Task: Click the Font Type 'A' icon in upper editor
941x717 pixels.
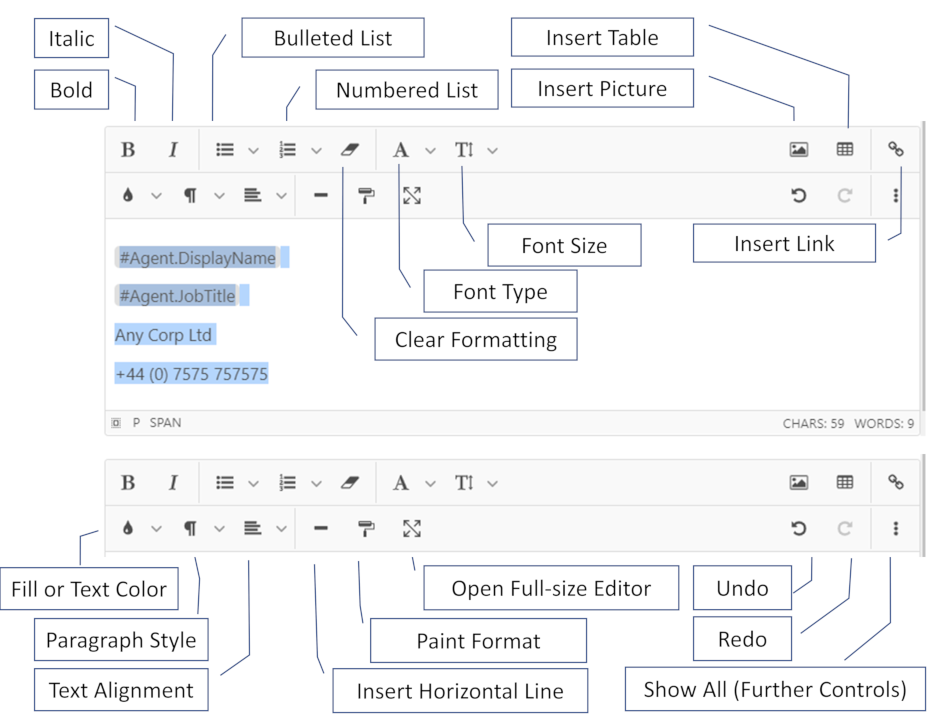Action: click(401, 149)
